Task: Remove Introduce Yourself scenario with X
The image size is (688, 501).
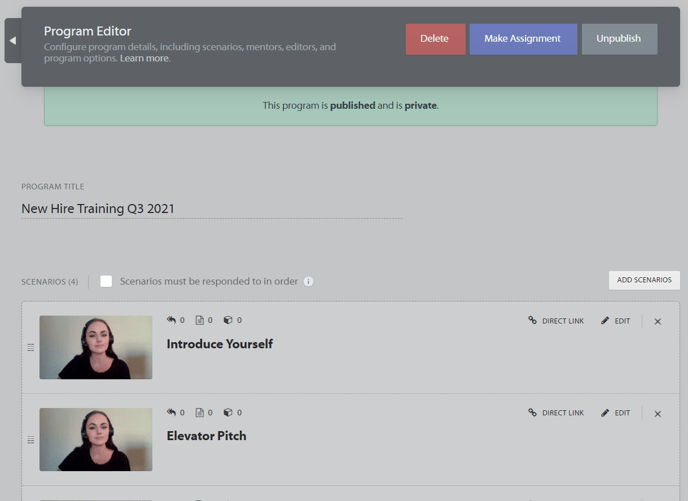Action: pos(658,321)
